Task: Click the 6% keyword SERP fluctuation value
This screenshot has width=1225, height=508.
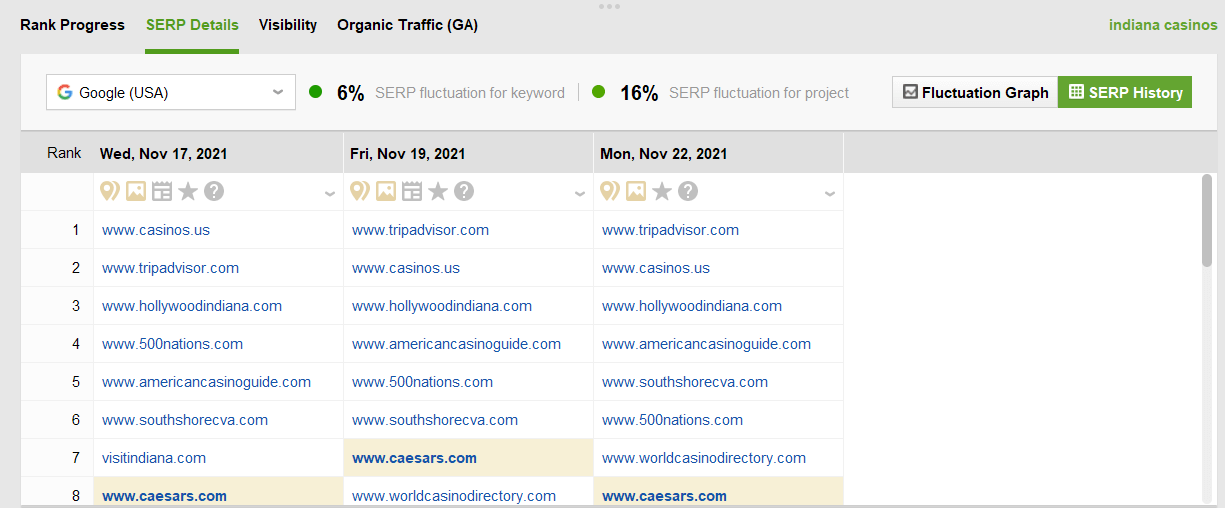Action: (x=350, y=93)
